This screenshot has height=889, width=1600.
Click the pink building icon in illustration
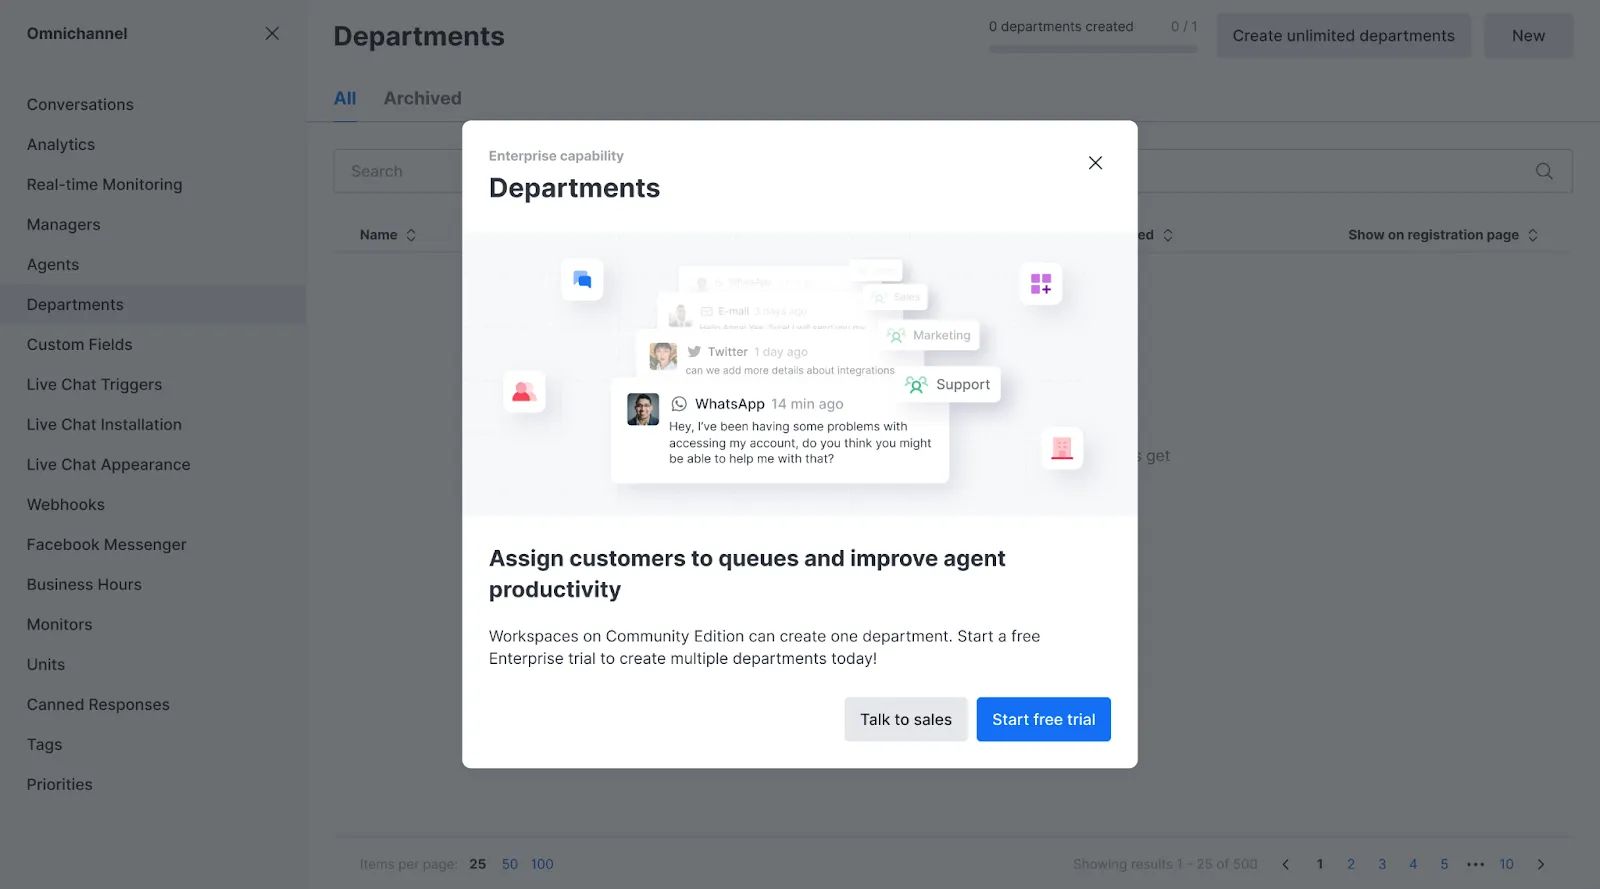[x=1062, y=449]
